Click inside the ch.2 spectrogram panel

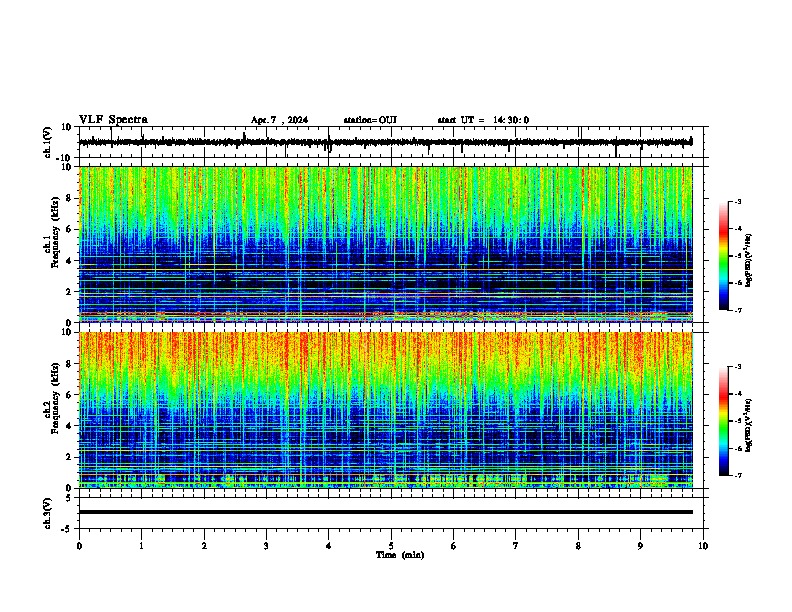pos(385,410)
